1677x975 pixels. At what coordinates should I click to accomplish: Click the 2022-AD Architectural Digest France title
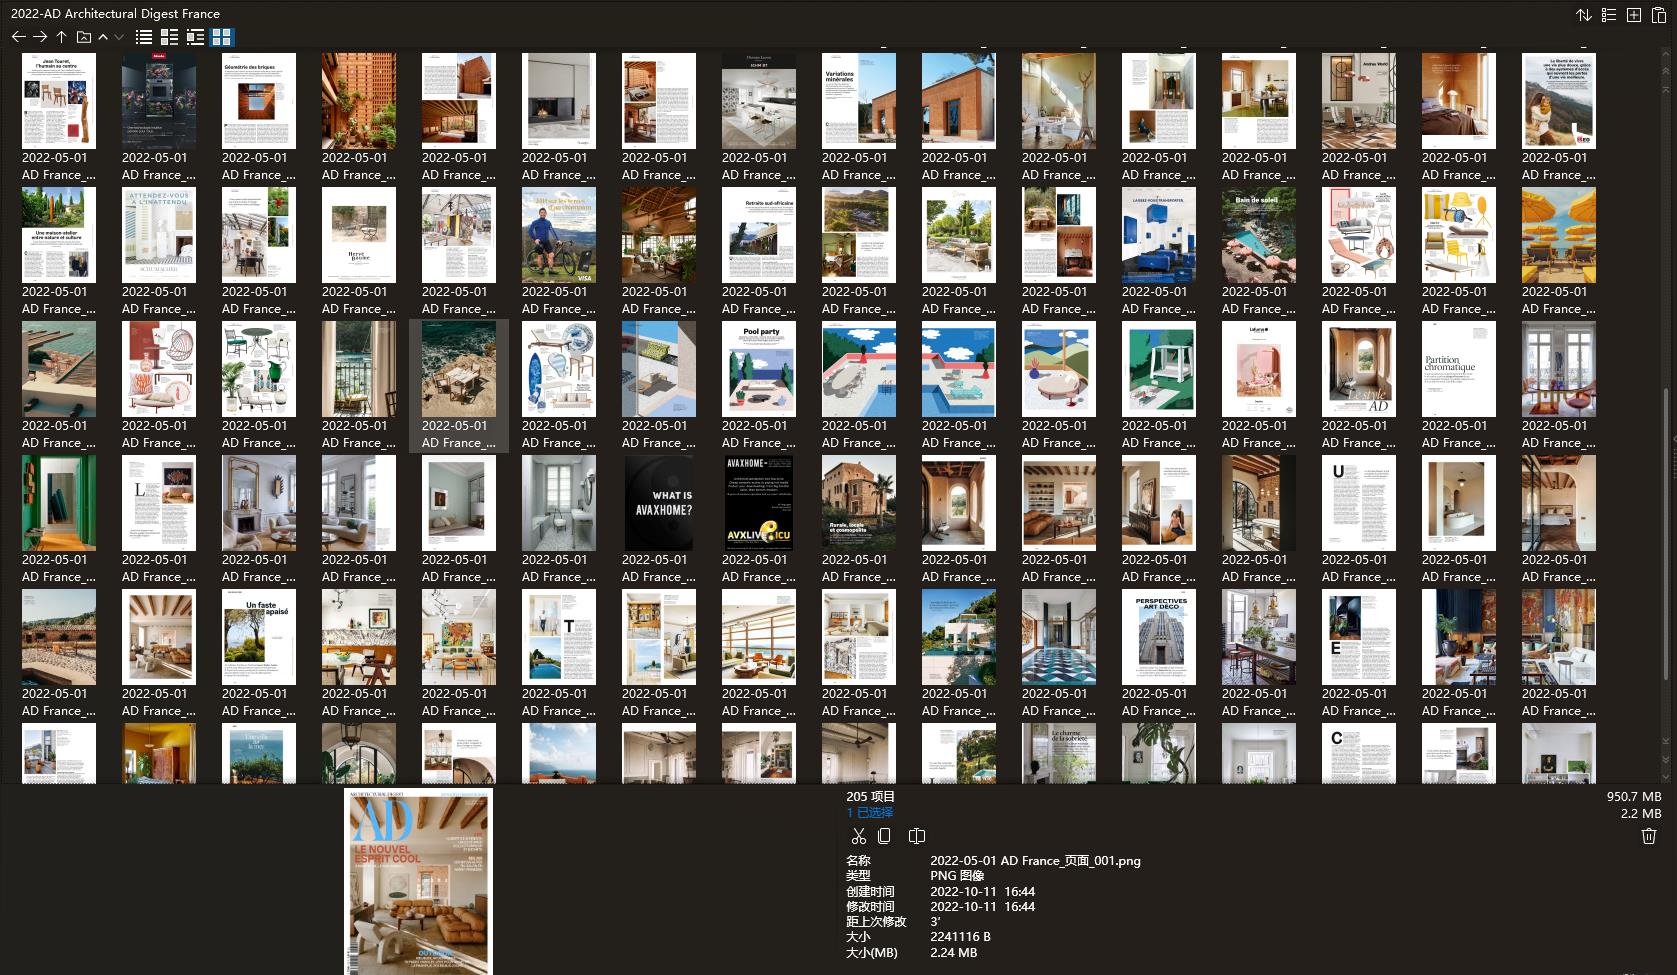(113, 14)
